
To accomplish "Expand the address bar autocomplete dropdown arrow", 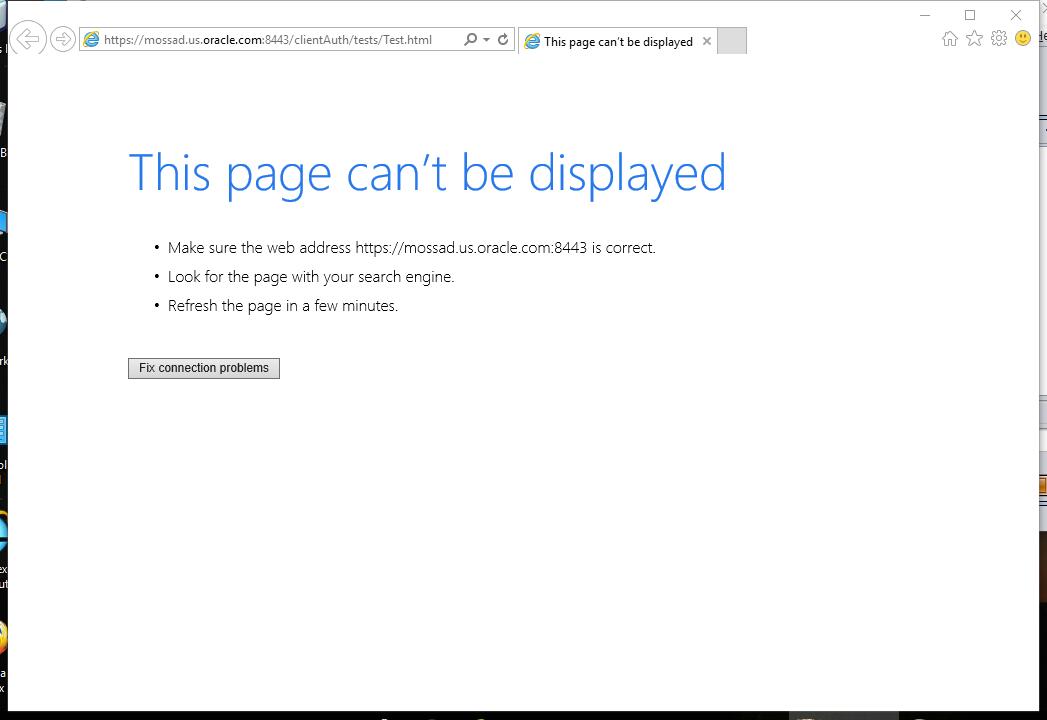I will pos(487,40).
